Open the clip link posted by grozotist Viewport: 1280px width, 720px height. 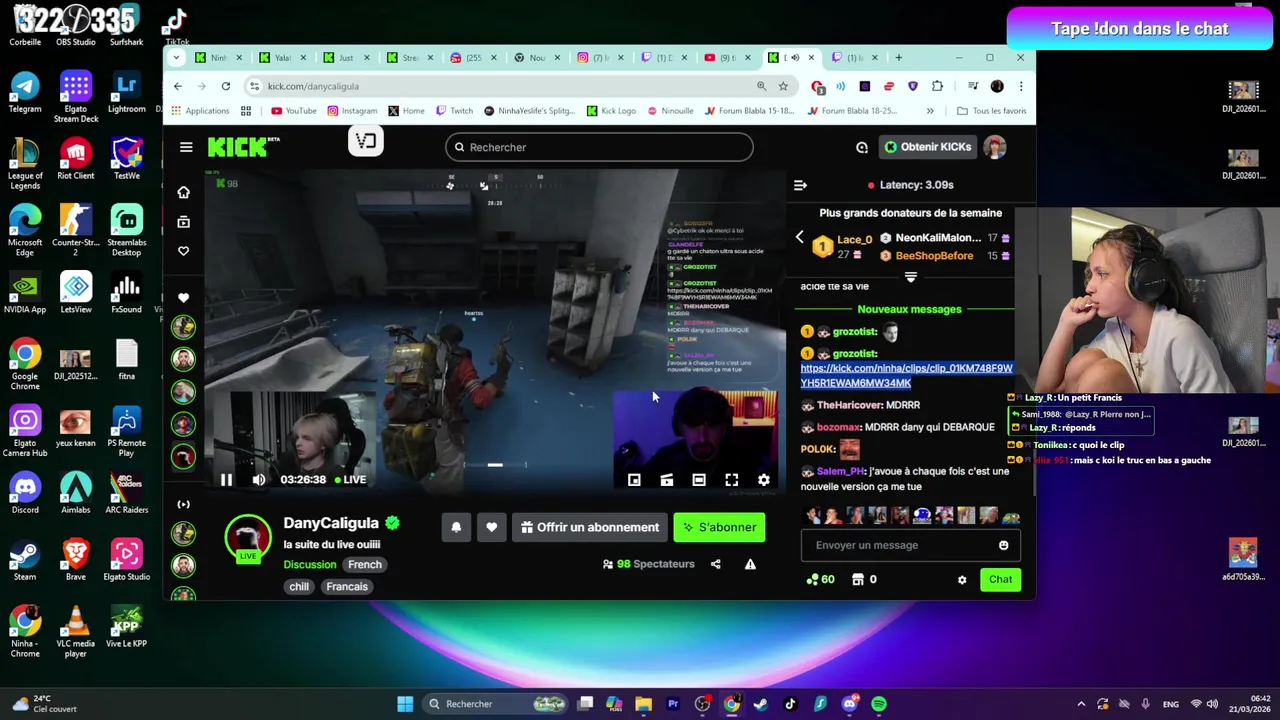click(x=906, y=375)
